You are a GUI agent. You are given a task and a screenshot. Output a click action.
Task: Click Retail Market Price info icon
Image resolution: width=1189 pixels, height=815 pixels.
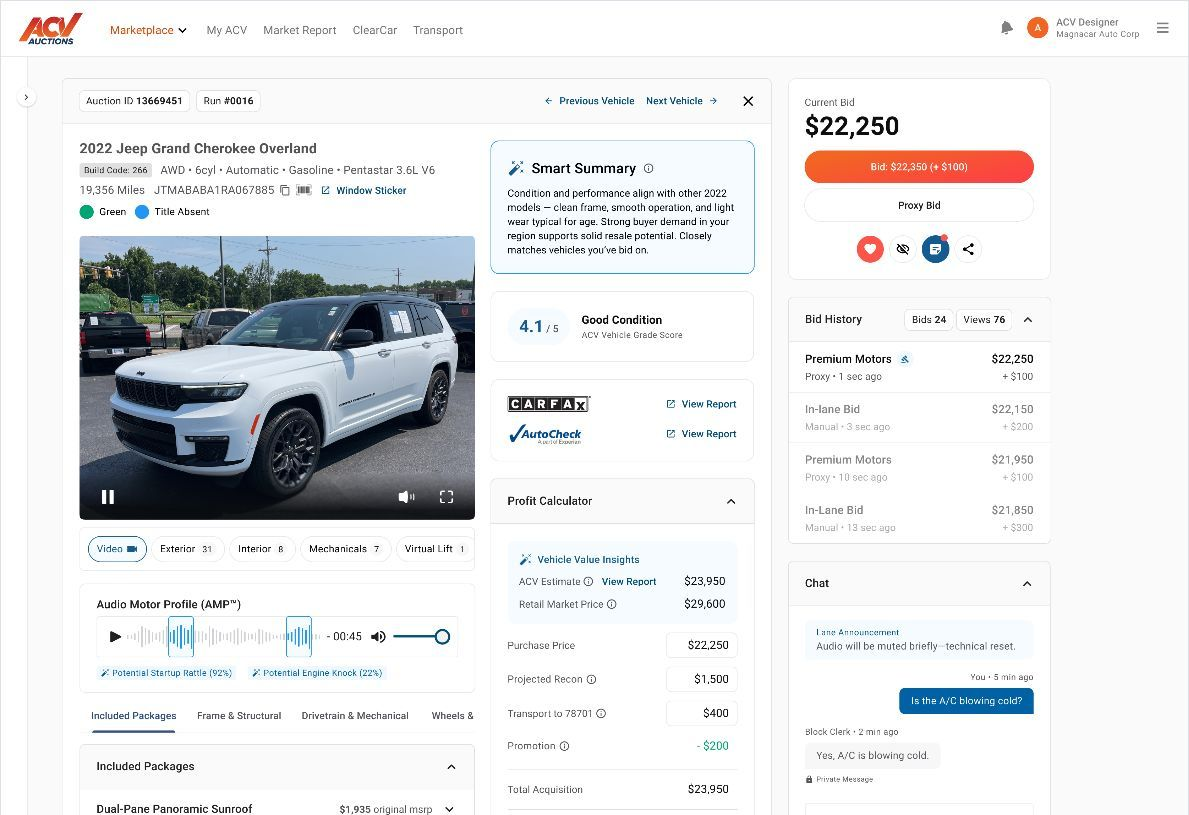(x=611, y=604)
